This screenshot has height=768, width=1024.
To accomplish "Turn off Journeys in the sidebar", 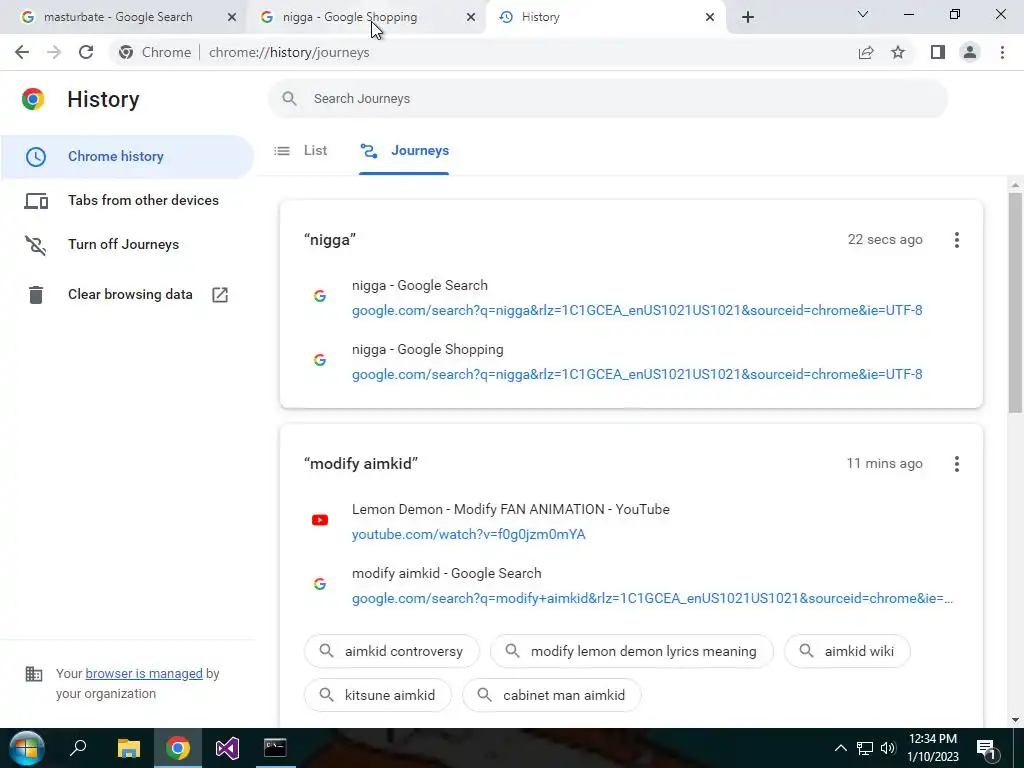I will point(127,244).
